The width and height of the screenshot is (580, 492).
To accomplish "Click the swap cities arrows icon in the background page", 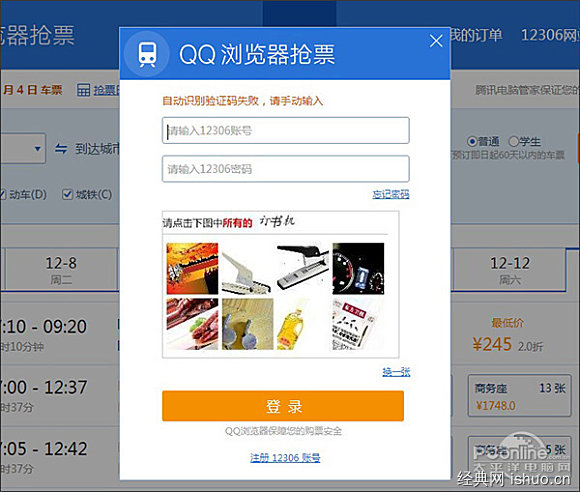I will click(x=61, y=149).
